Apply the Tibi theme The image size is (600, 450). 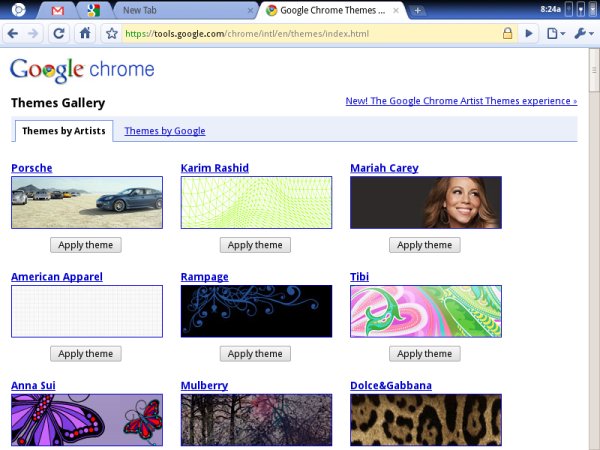[x=425, y=354]
